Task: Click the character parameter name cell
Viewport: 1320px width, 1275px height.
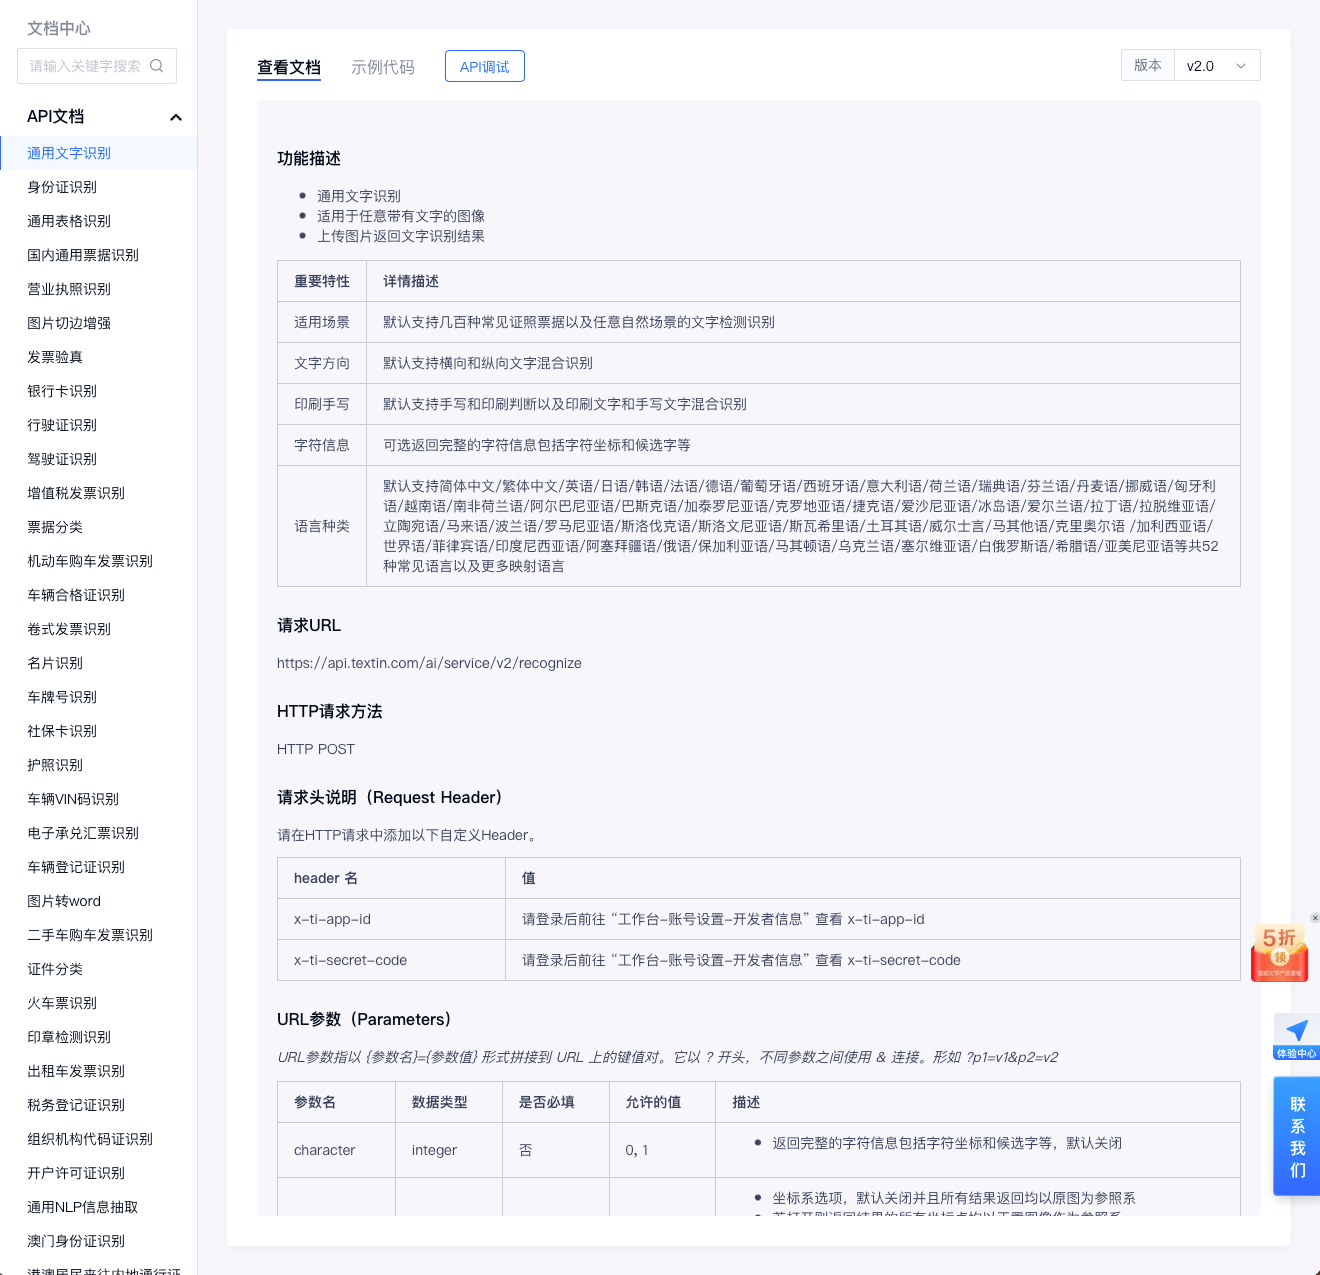Action: point(336,1150)
